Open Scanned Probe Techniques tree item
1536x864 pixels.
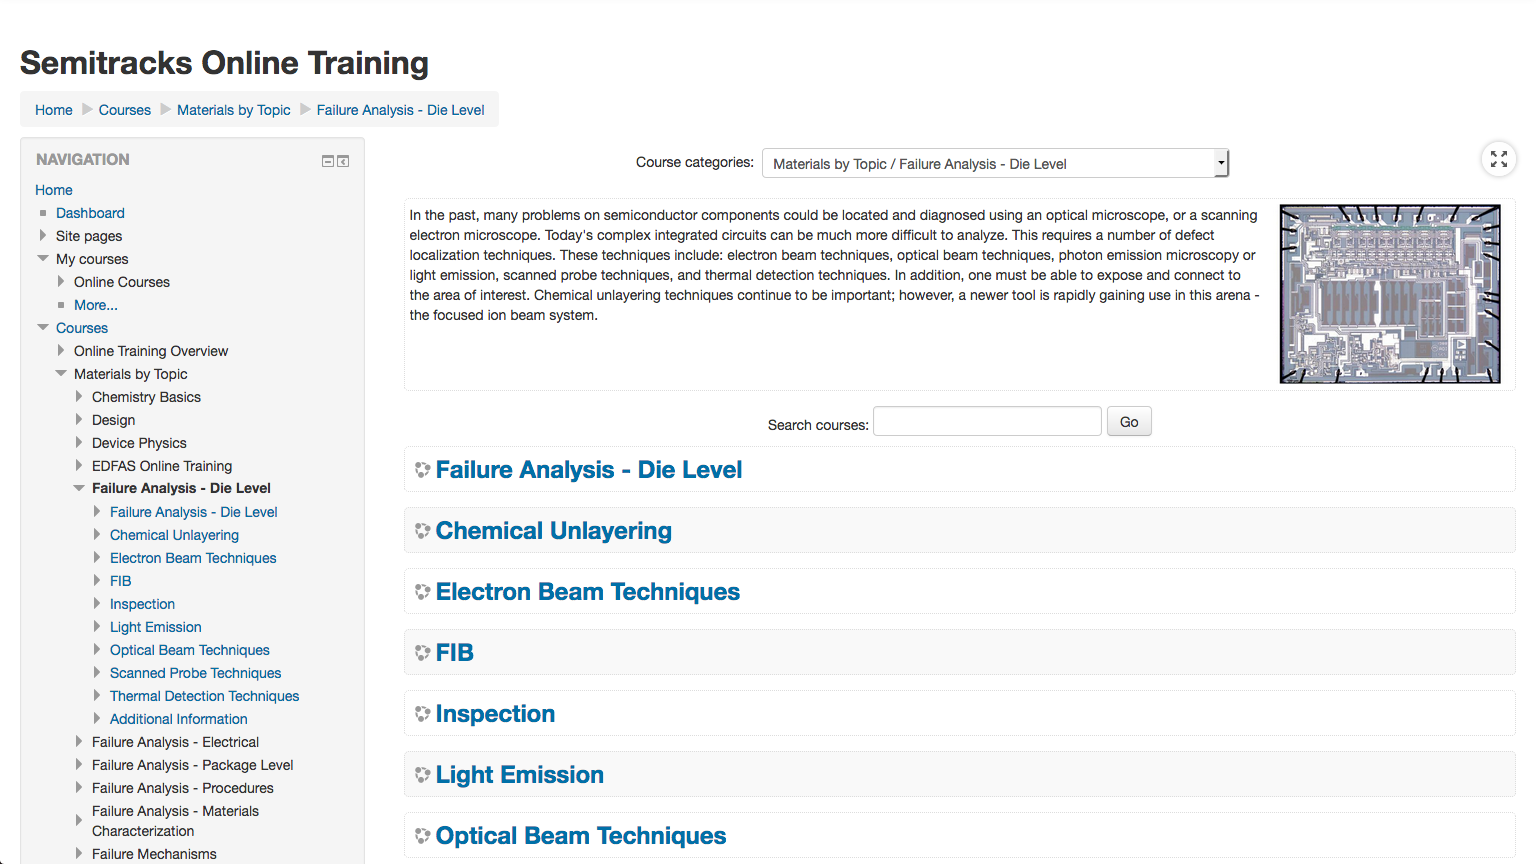[x=196, y=673]
